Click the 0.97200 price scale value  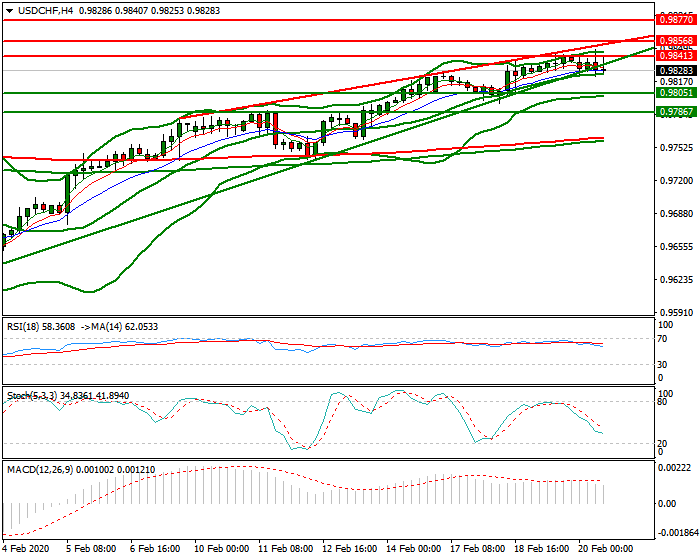676,181
